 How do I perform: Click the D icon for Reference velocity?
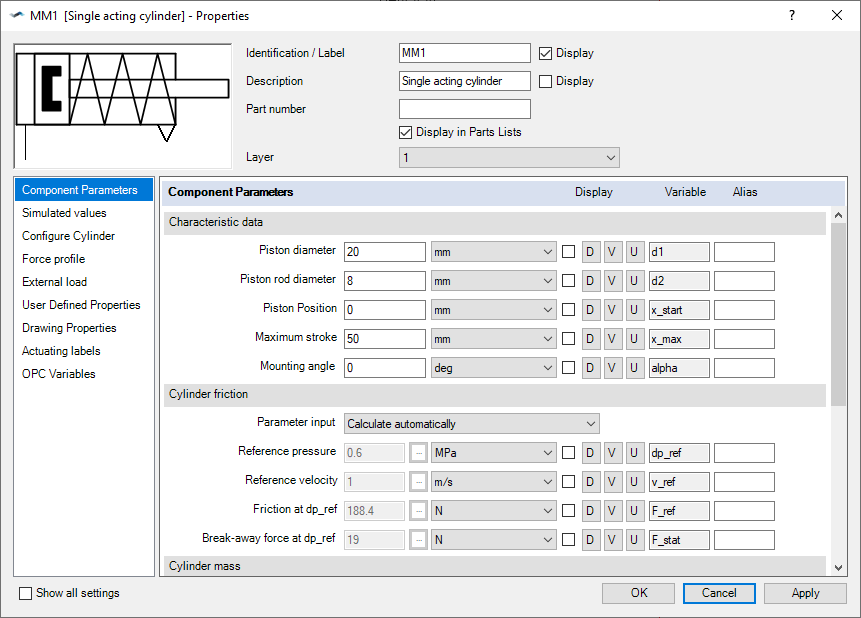pos(590,481)
